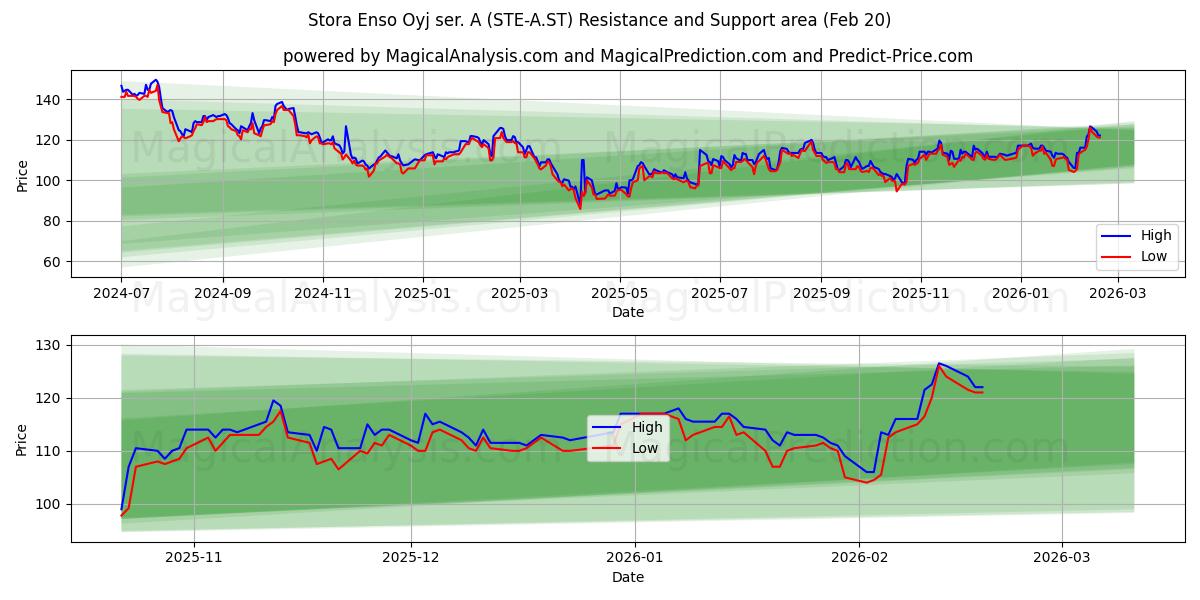Click the upper chart '140' price tick
This screenshot has width=1200, height=600.
(50, 100)
